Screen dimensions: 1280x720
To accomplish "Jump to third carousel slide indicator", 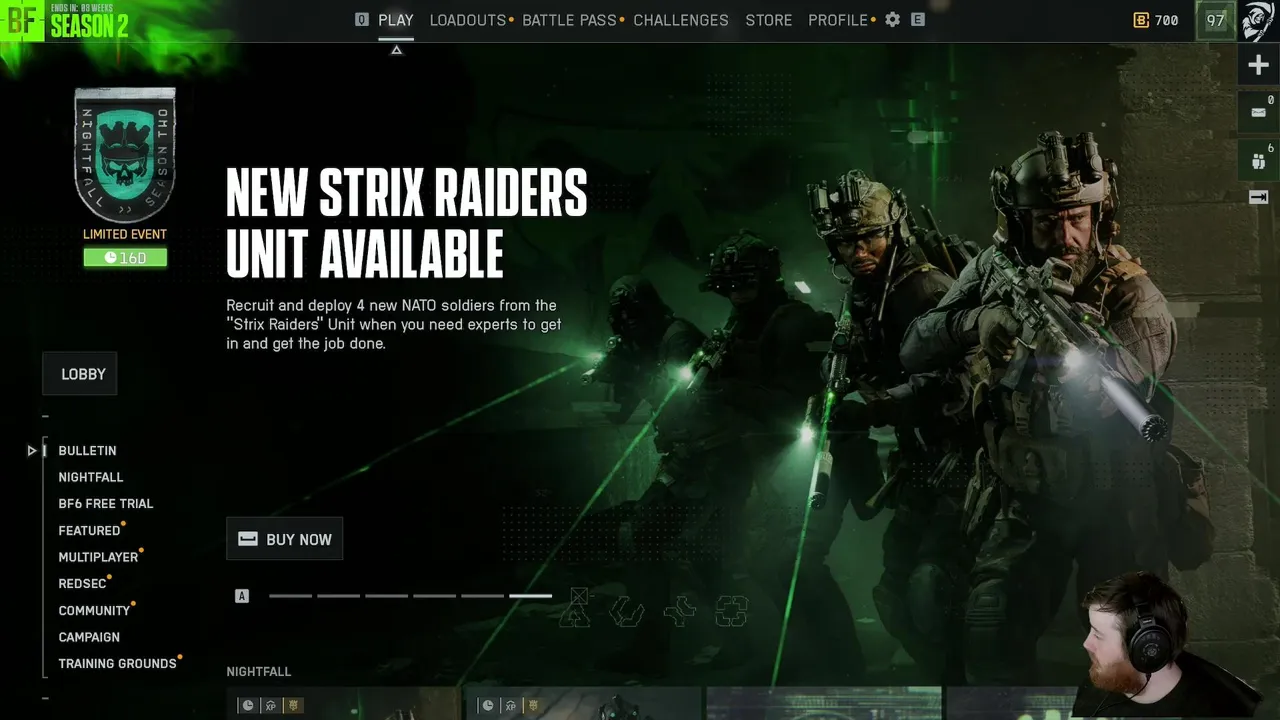I will pyautogui.click(x=386, y=596).
